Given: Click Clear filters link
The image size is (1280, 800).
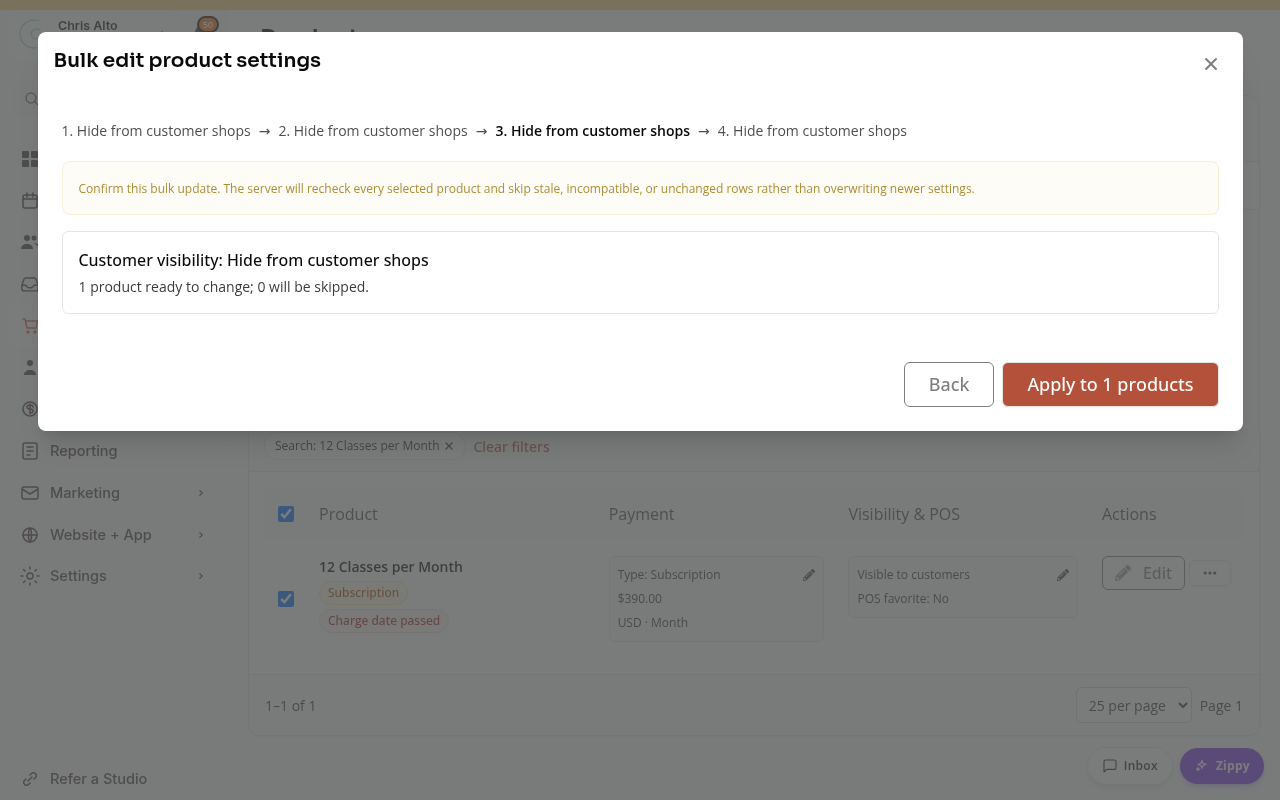Looking at the screenshot, I should (511, 447).
